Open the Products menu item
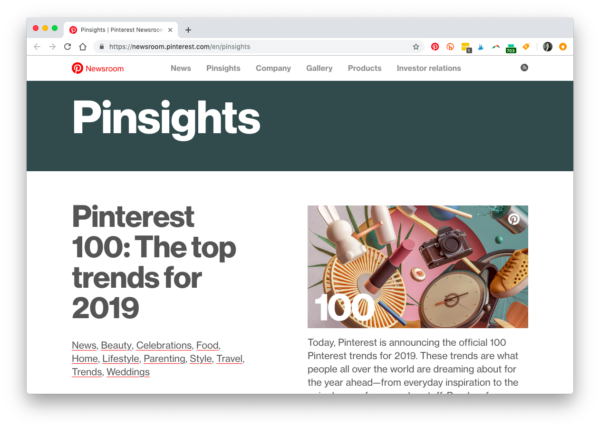This screenshot has width=600, height=429. 364,68
